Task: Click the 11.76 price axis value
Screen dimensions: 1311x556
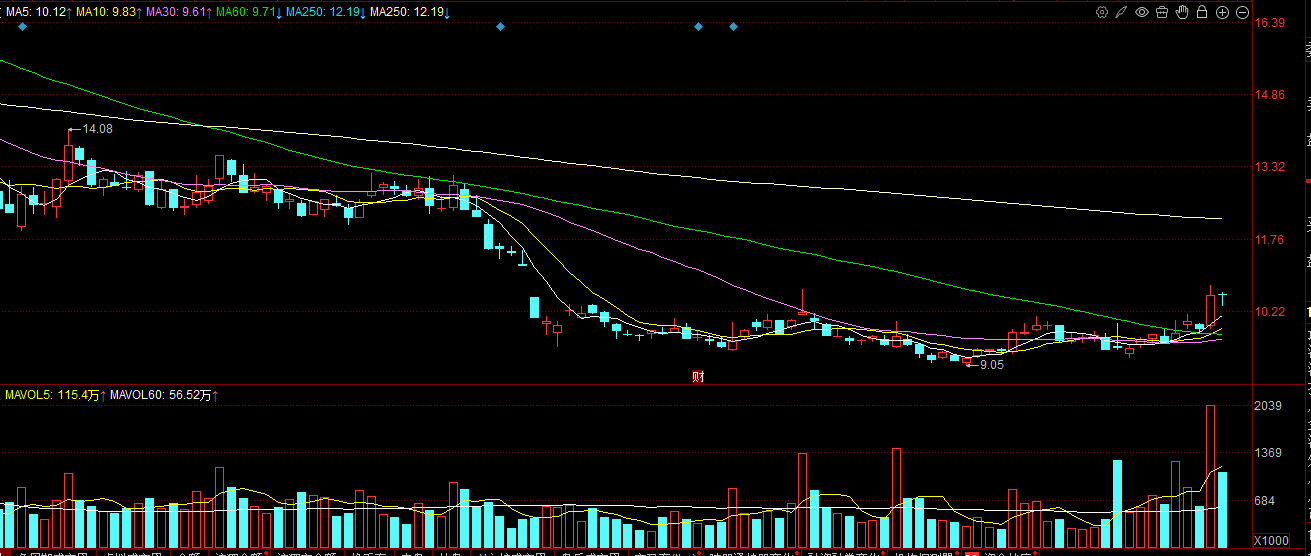Action: tap(1270, 239)
